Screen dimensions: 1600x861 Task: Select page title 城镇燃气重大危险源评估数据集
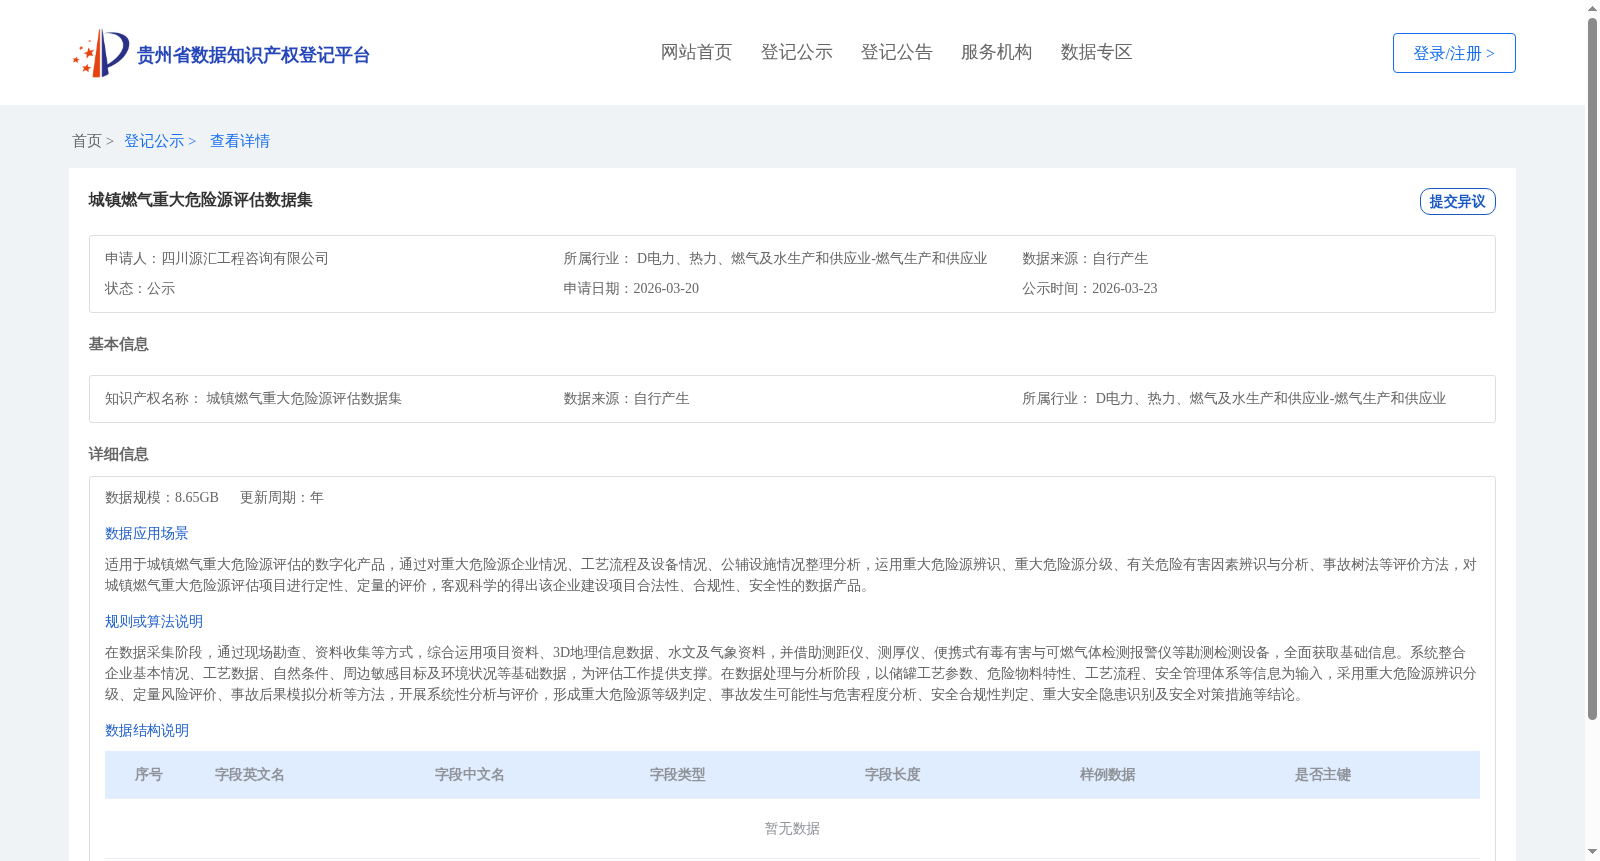[200, 200]
